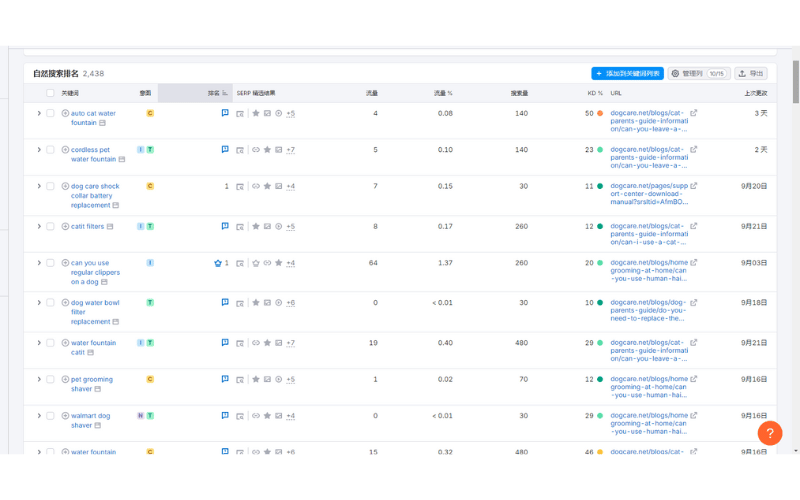Sort table by 流量 column header
800x500 pixels.
[x=371, y=93]
